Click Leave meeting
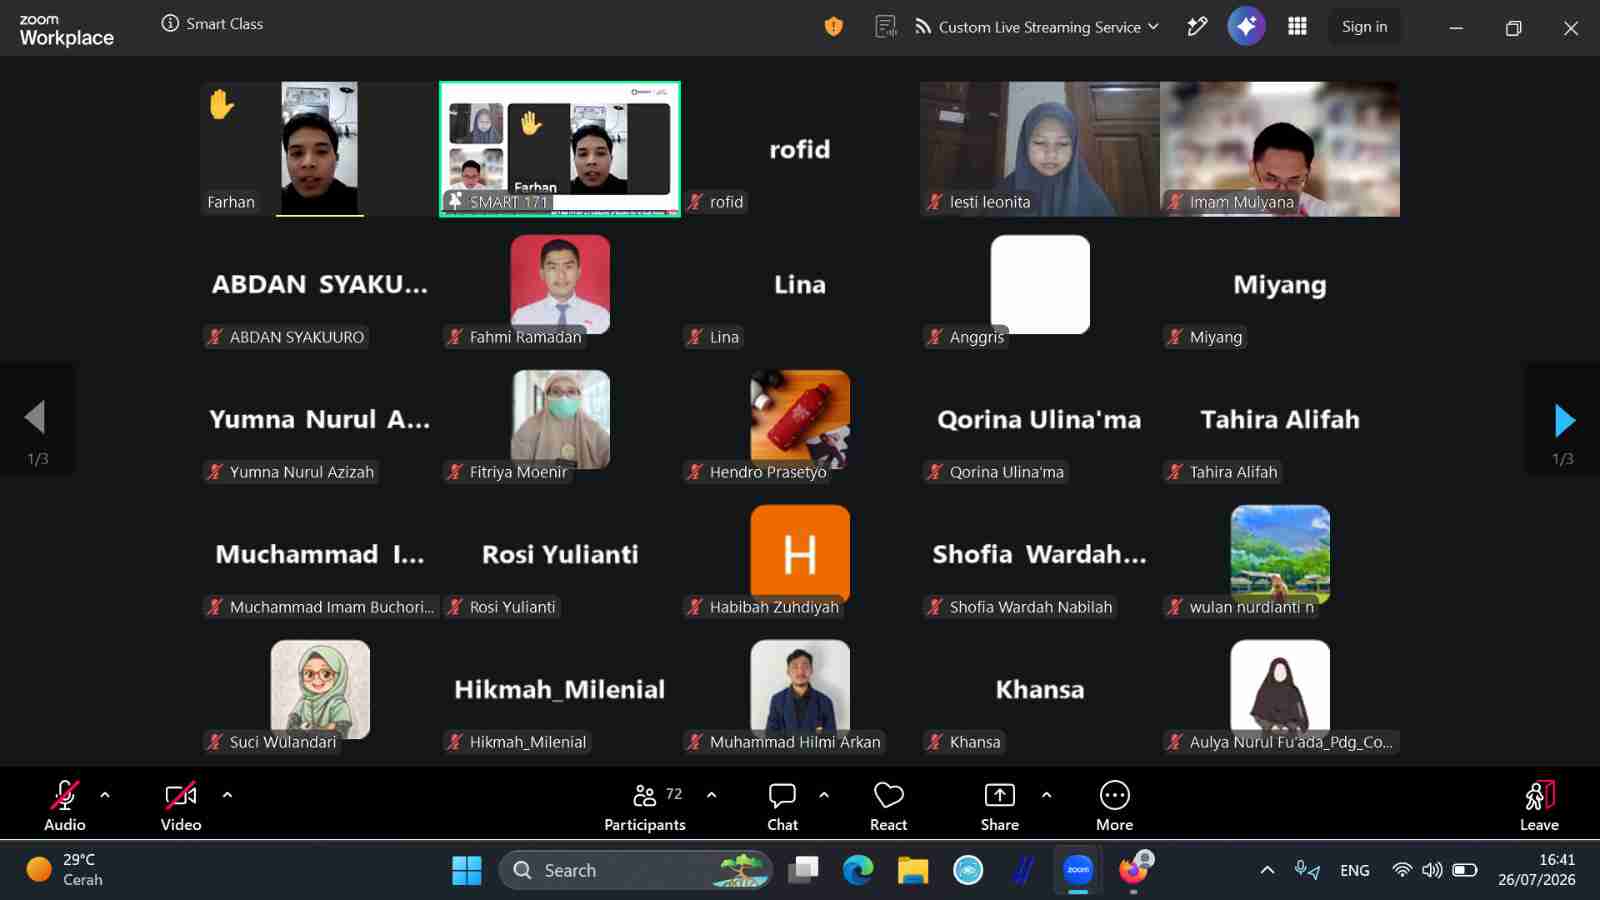The height and width of the screenshot is (900, 1600). pos(1539,805)
